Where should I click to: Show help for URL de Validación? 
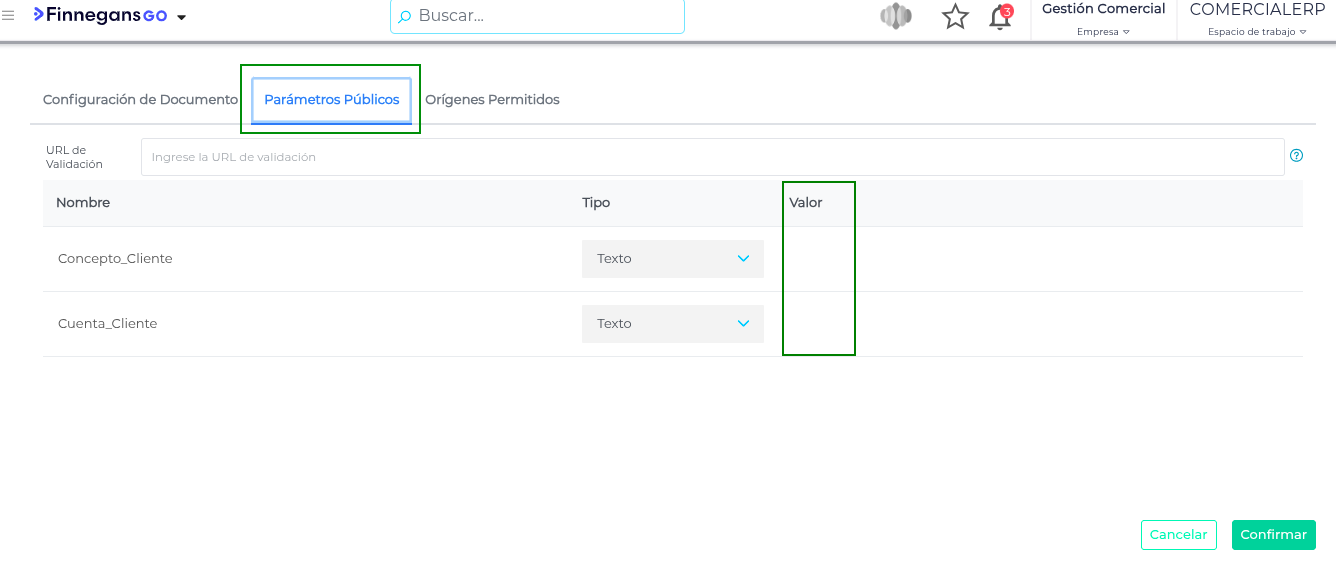click(1296, 156)
